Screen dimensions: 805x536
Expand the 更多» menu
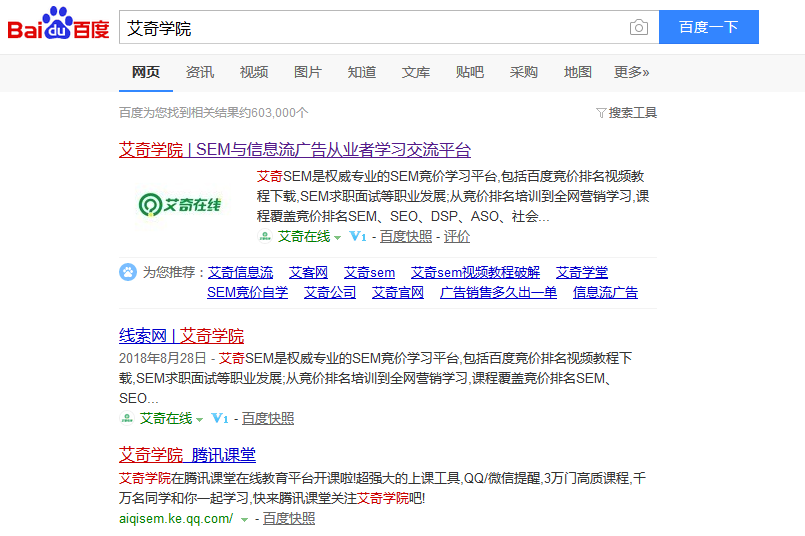[x=631, y=72]
